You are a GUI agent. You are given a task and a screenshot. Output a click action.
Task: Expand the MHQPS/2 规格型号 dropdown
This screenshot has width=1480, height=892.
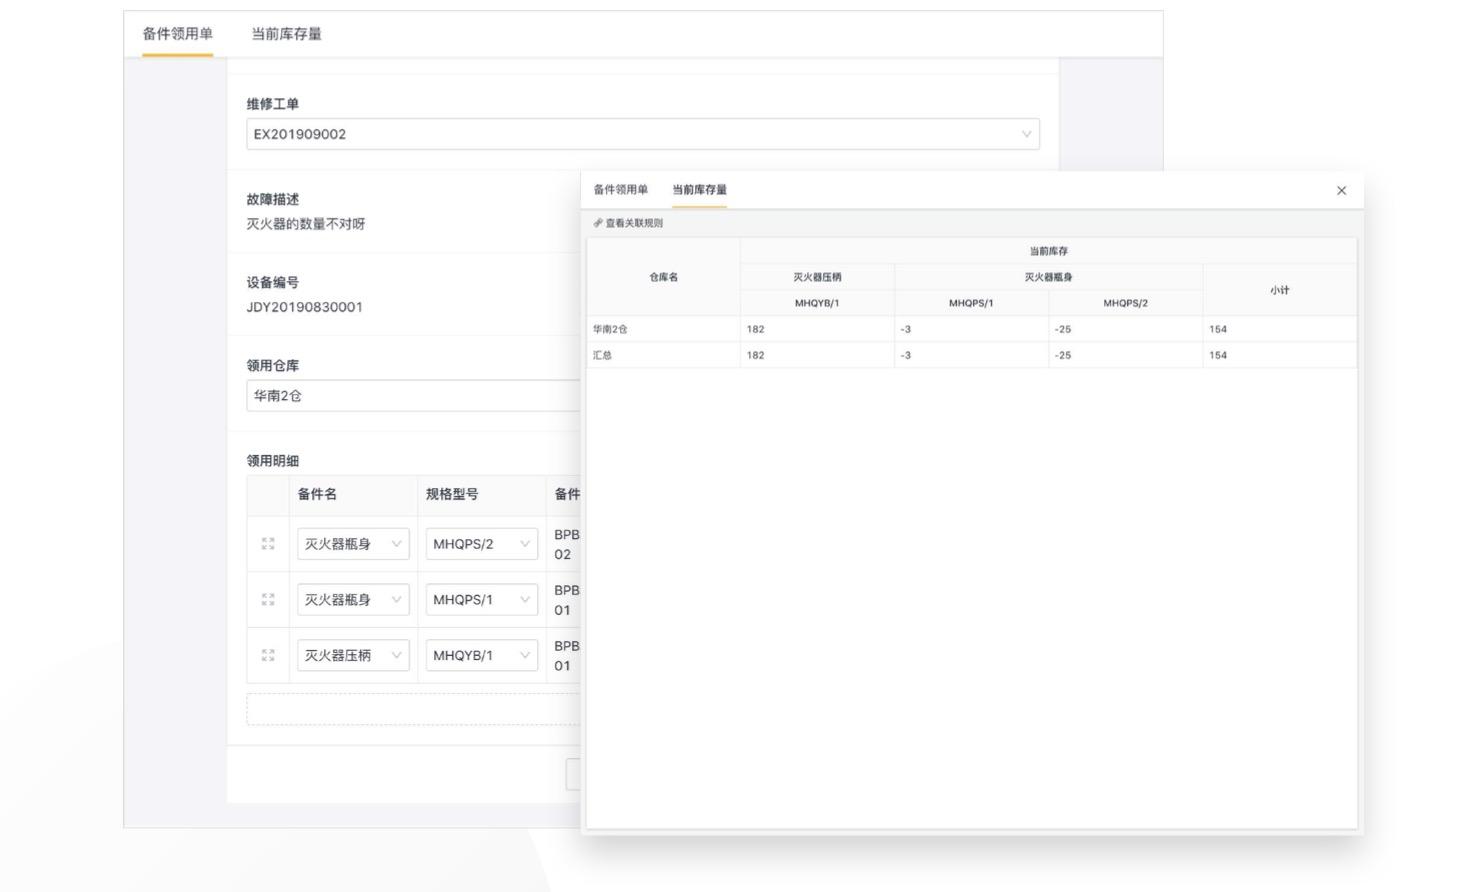(x=481, y=544)
